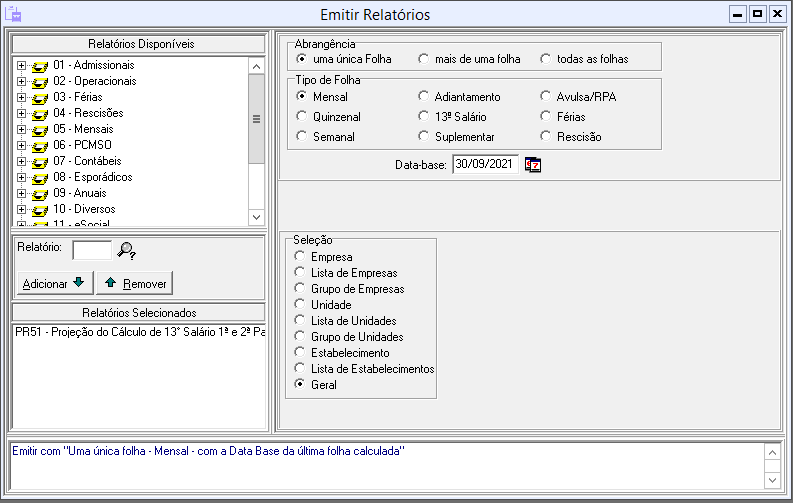Viewport: 793px width, 503px height.
Task: Select the 'todas as folhas' radio option
Action: coord(546,59)
